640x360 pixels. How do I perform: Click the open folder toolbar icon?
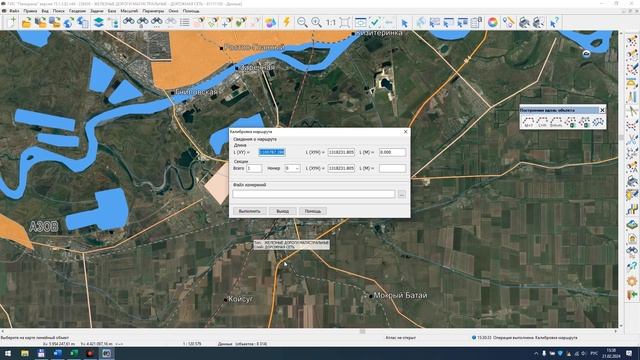point(27,22)
